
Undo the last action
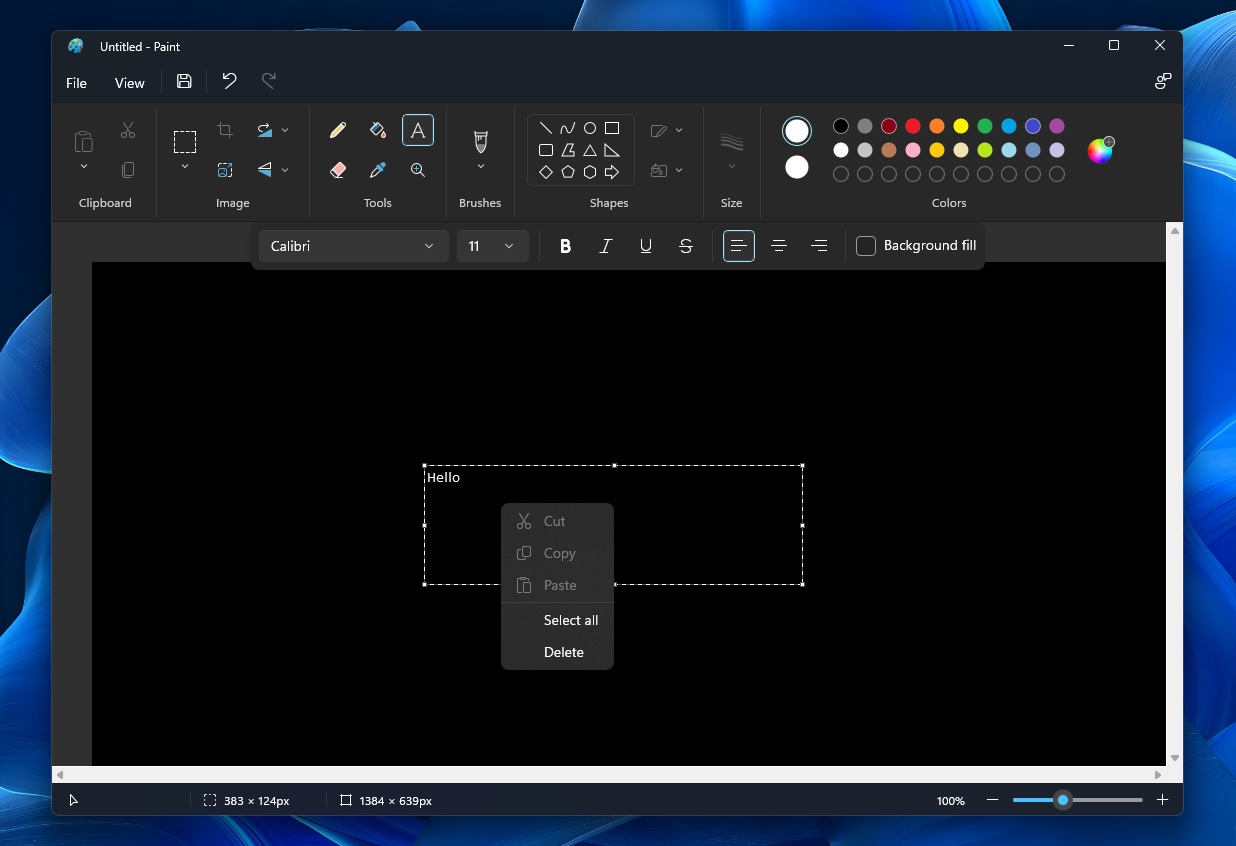(x=229, y=81)
